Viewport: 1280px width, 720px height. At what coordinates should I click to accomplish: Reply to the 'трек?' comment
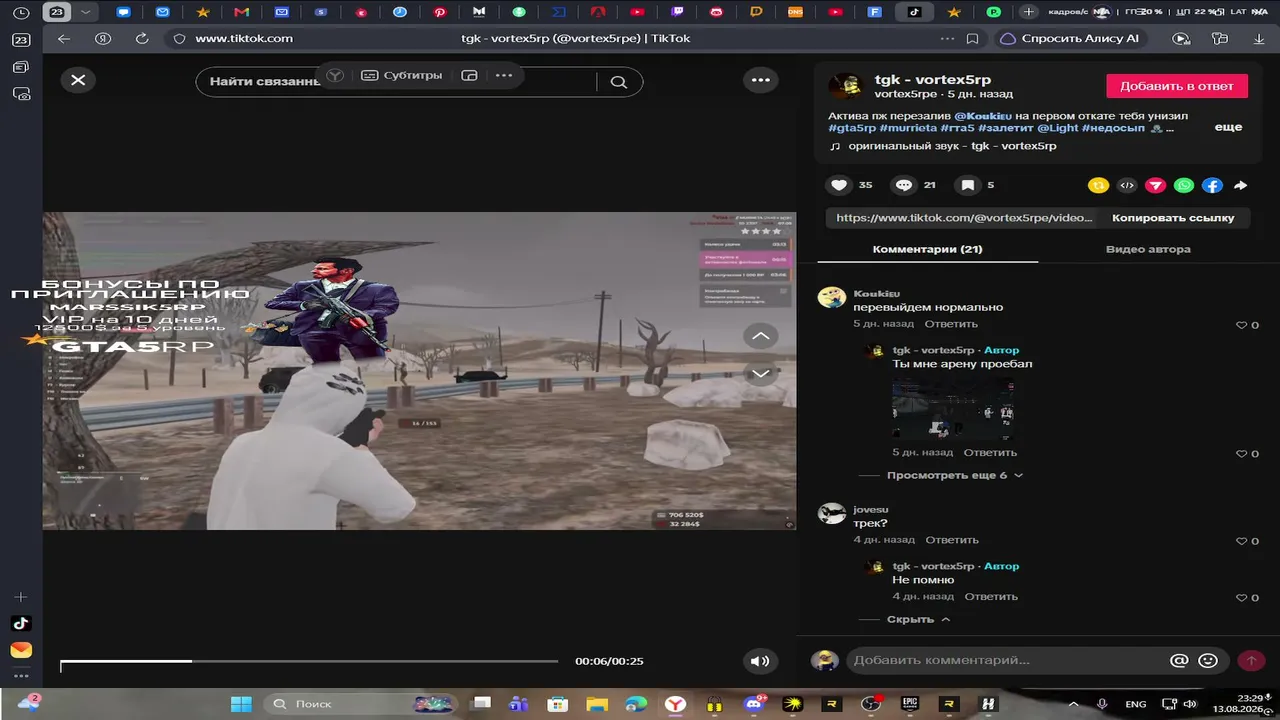pyautogui.click(x=951, y=540)
